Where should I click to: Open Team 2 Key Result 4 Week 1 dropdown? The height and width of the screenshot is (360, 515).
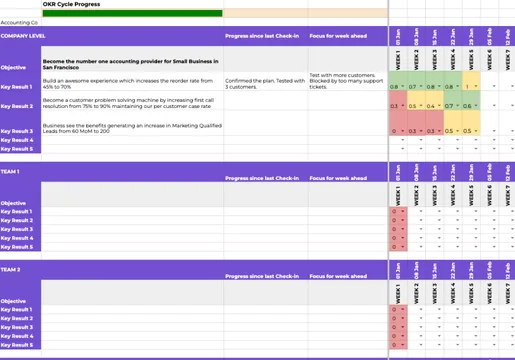click(403, 336)
